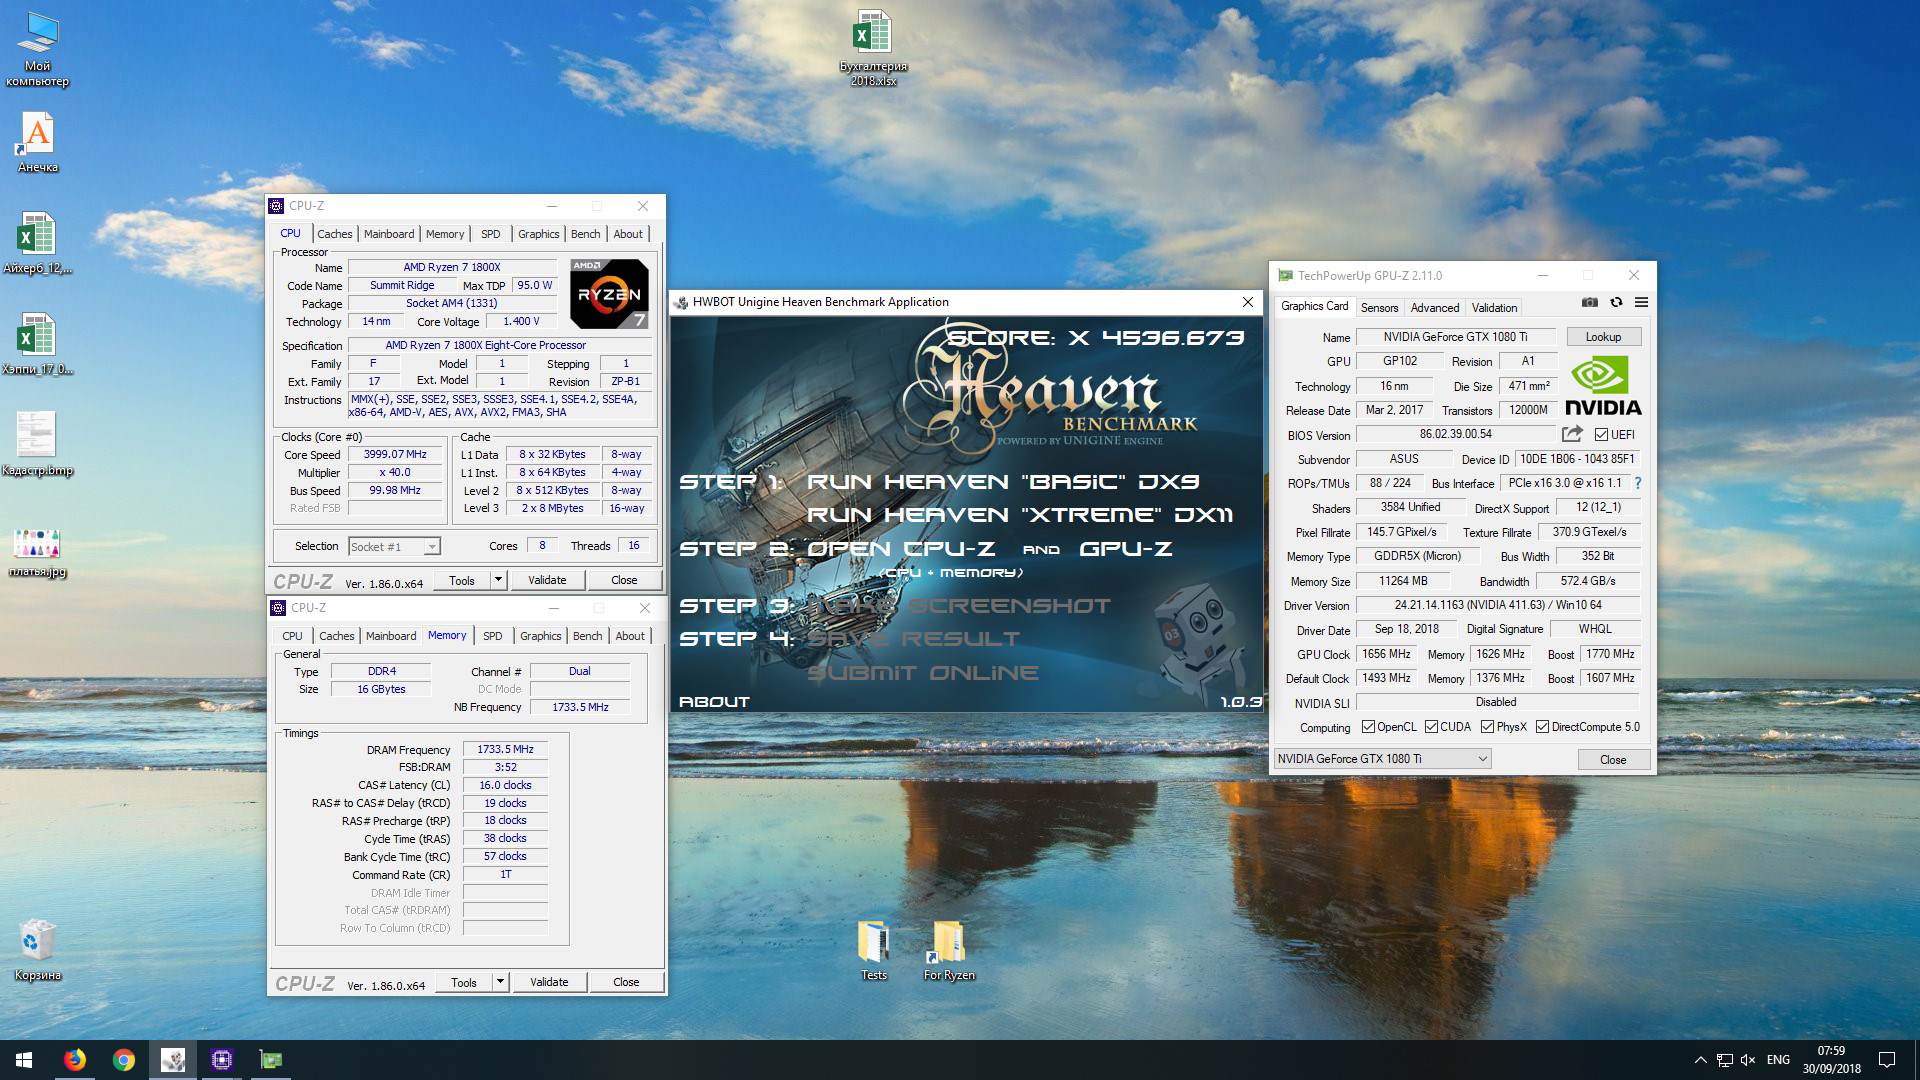Click network tray icon
Screen dimensions: 1920x1080
click(1725, 1060)
